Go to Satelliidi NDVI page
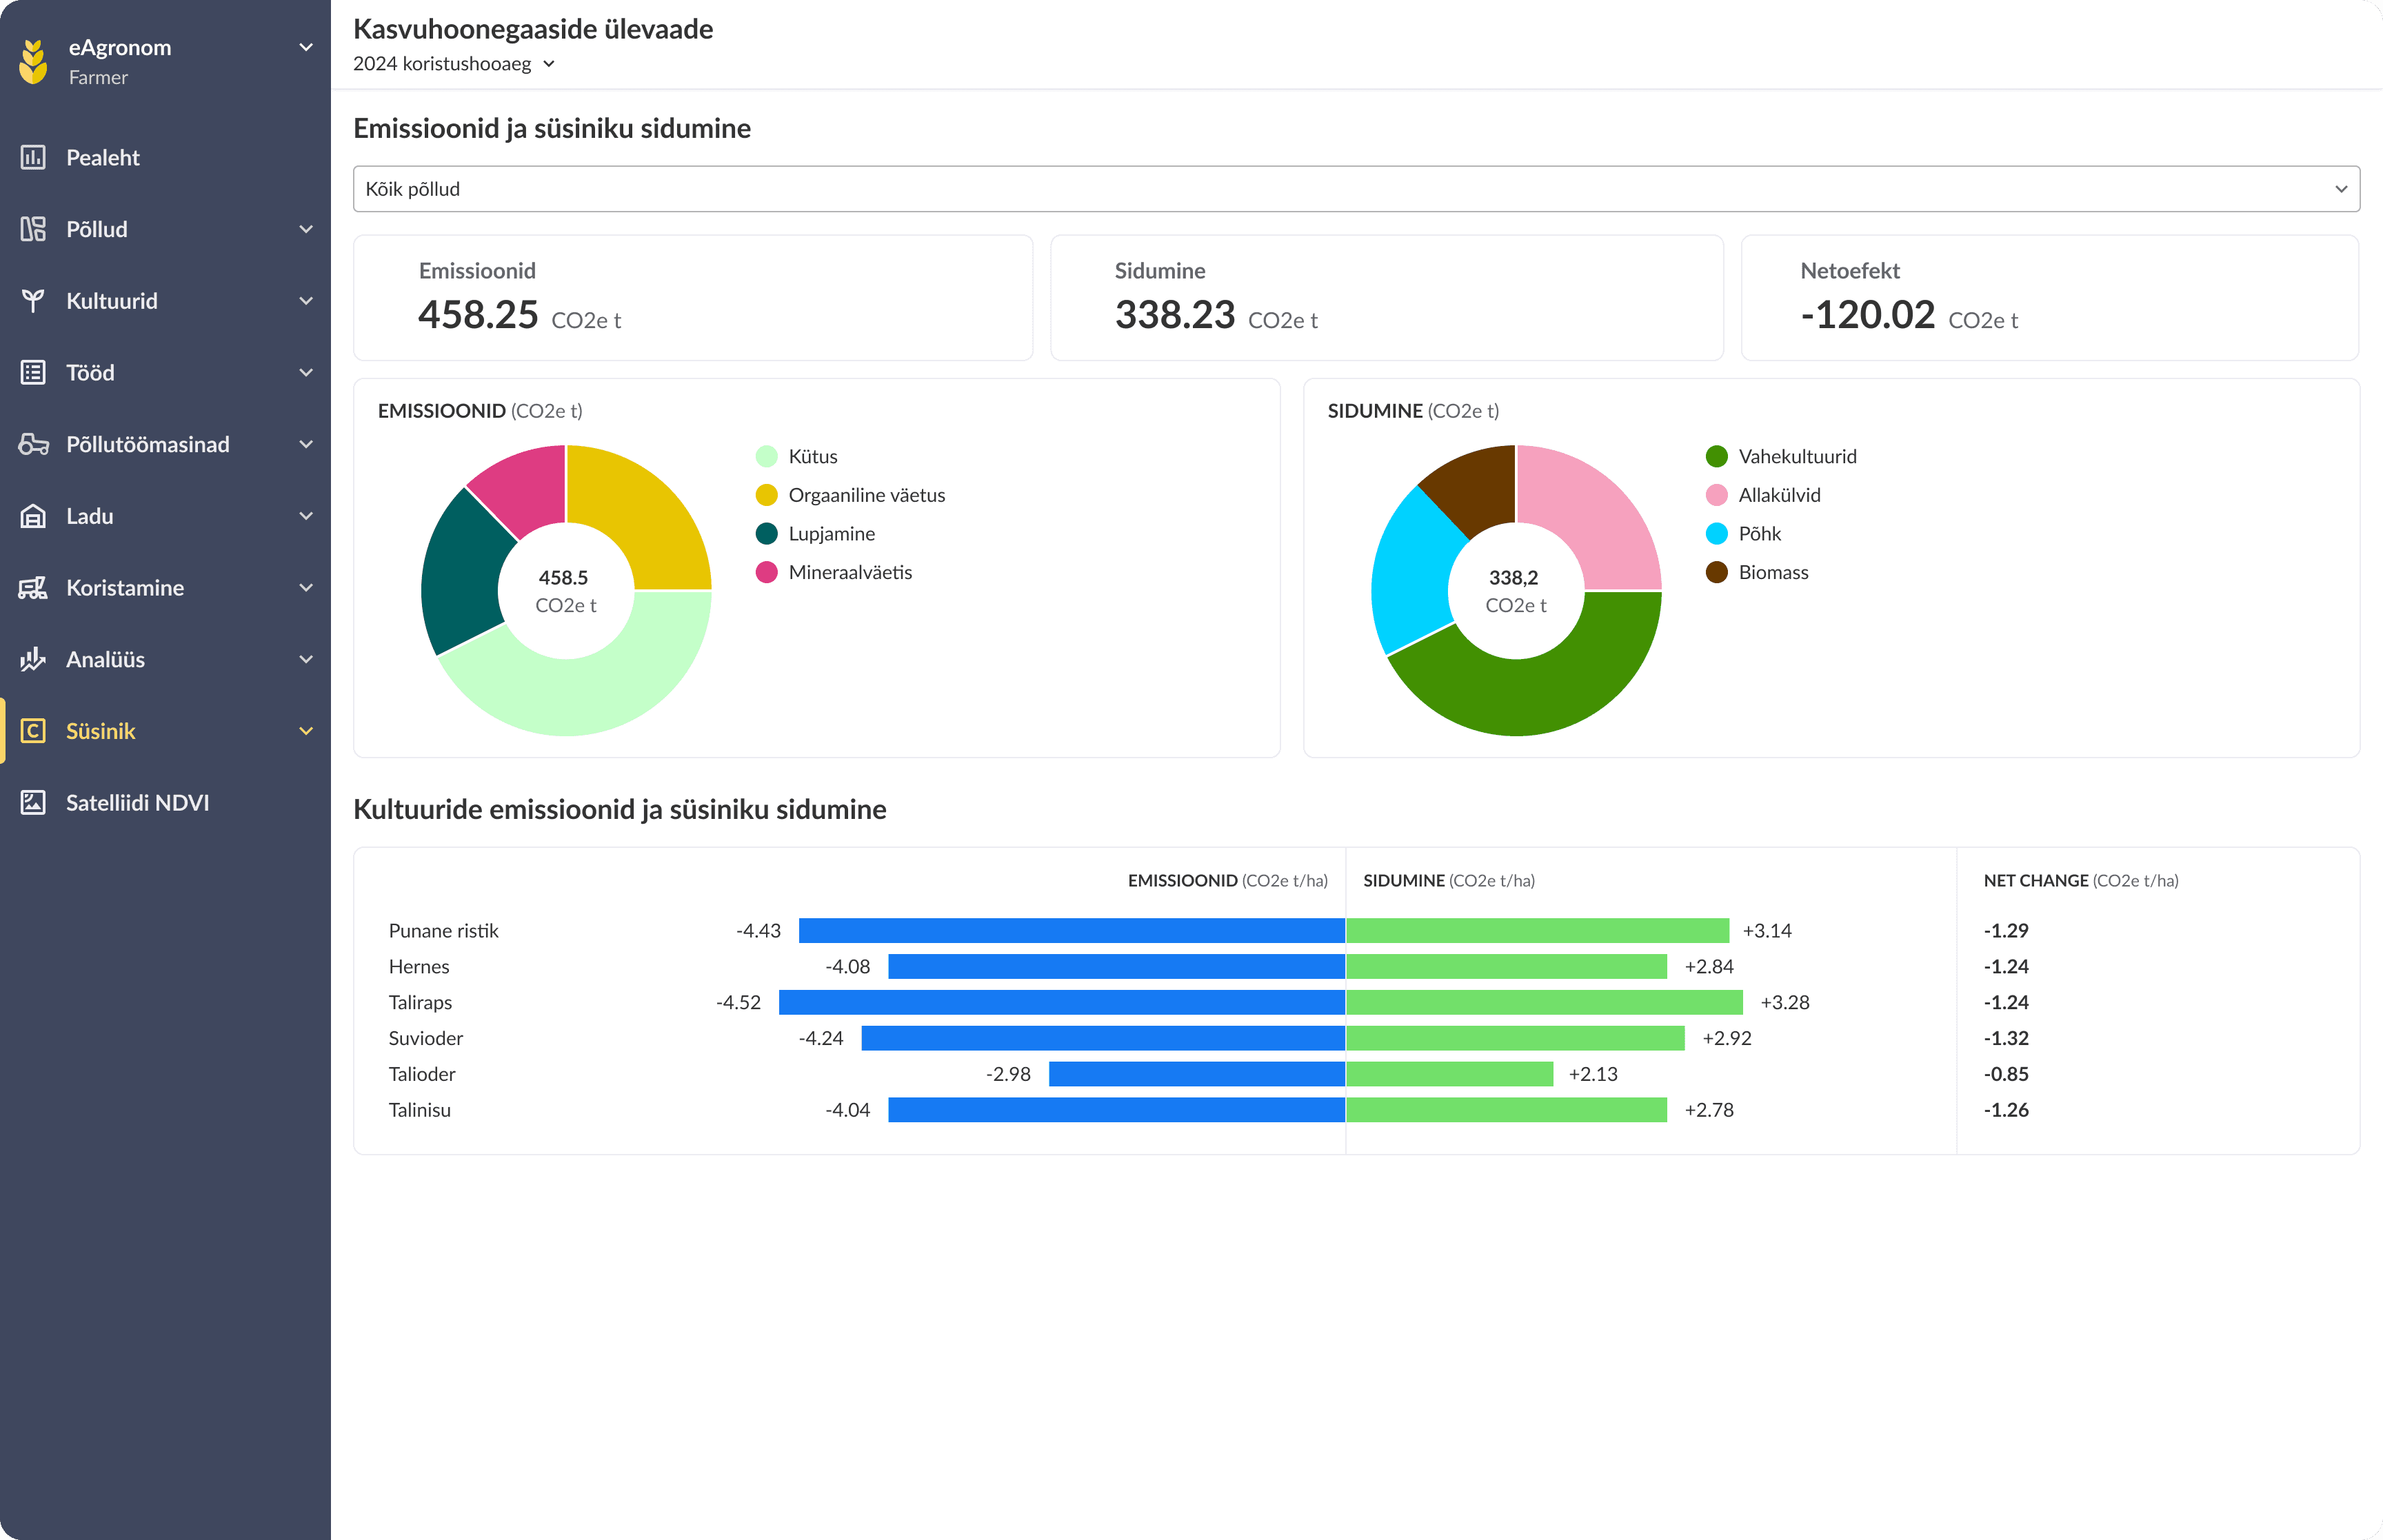The height and width of the screenshot is (1540, 2383). click(137, 803)
